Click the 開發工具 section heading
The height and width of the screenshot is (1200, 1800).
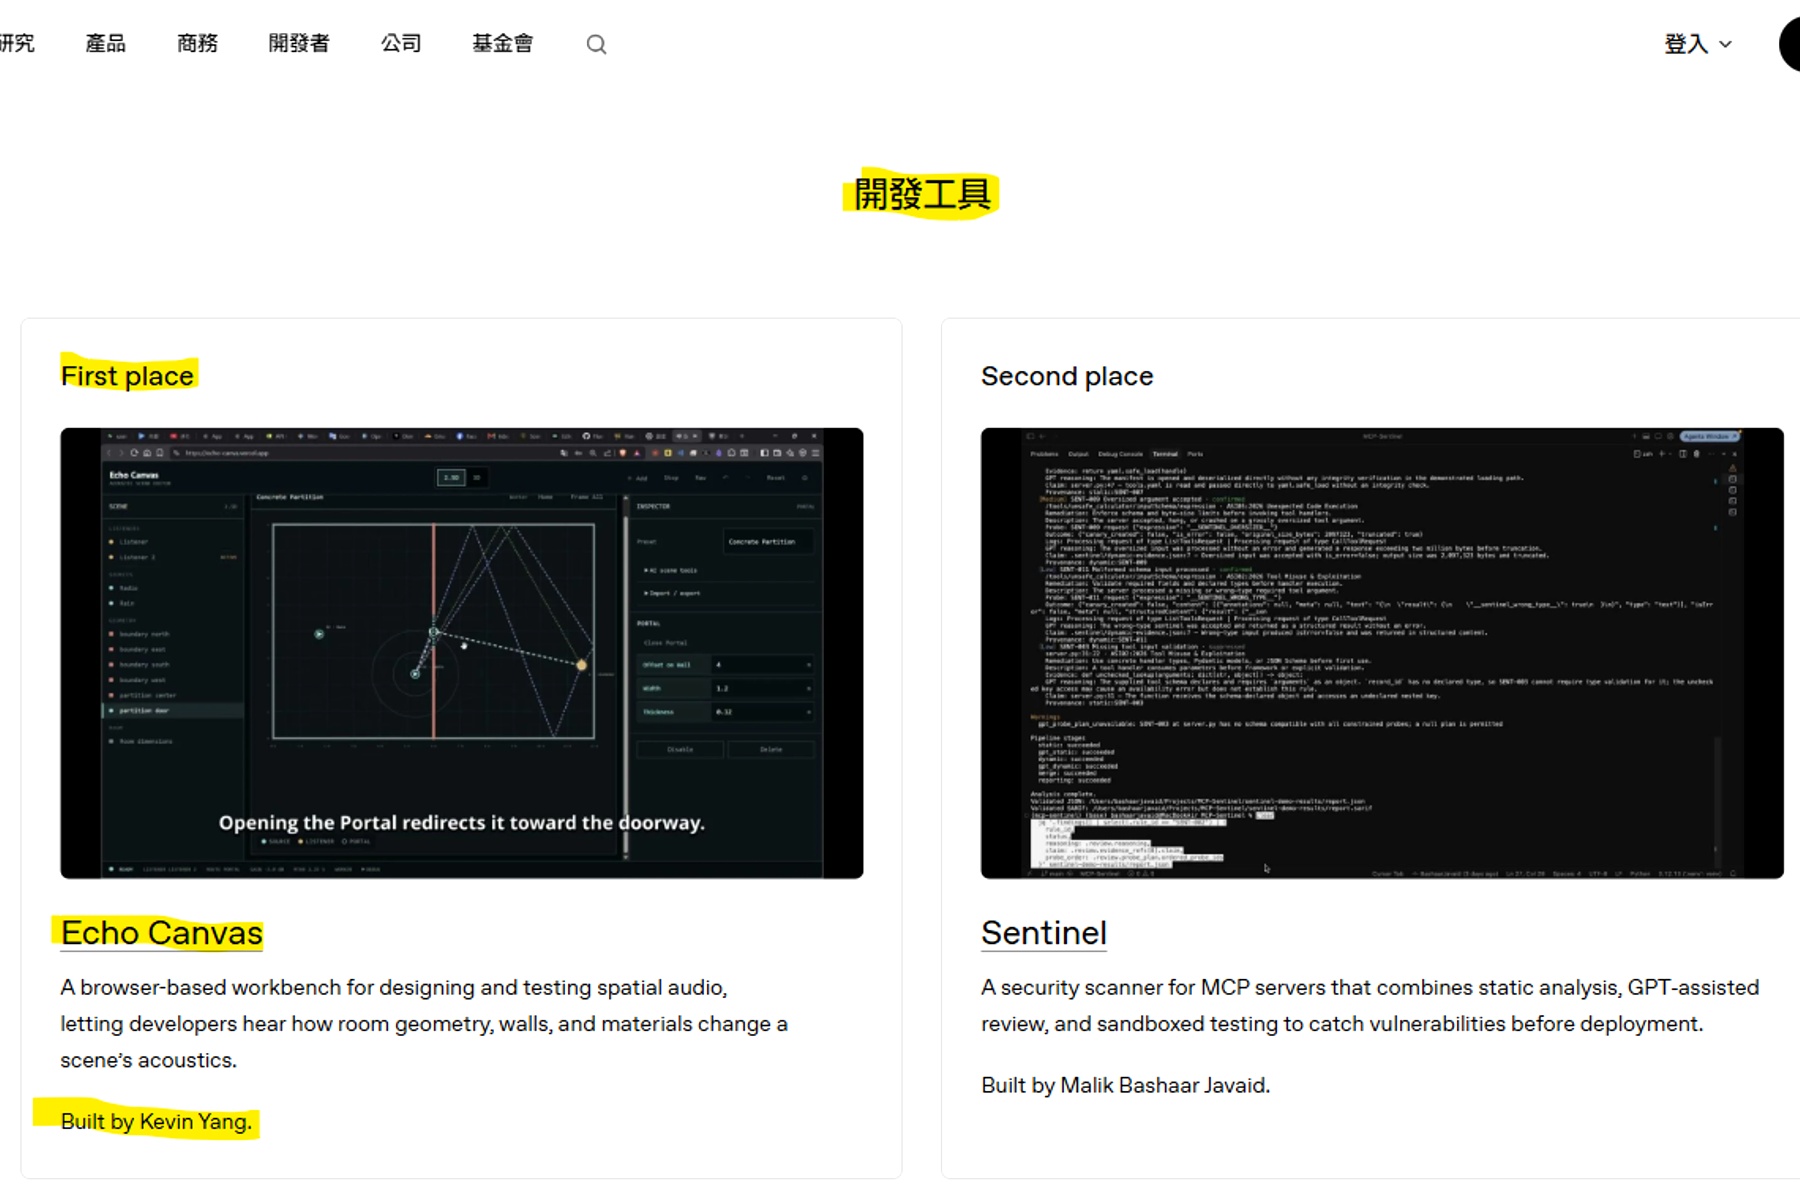[922, 194]
